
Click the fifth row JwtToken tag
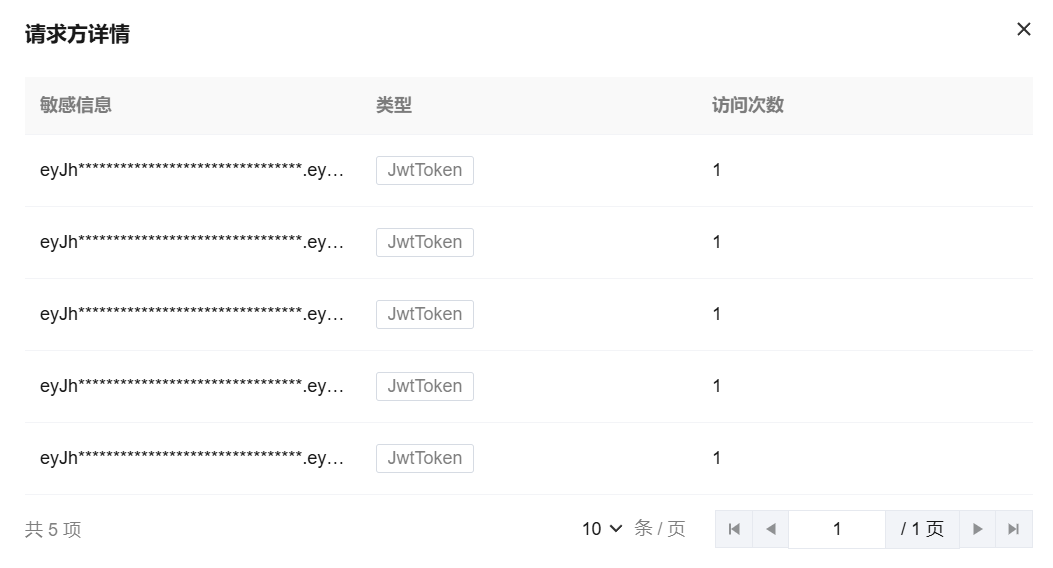[x=424, y=459]
